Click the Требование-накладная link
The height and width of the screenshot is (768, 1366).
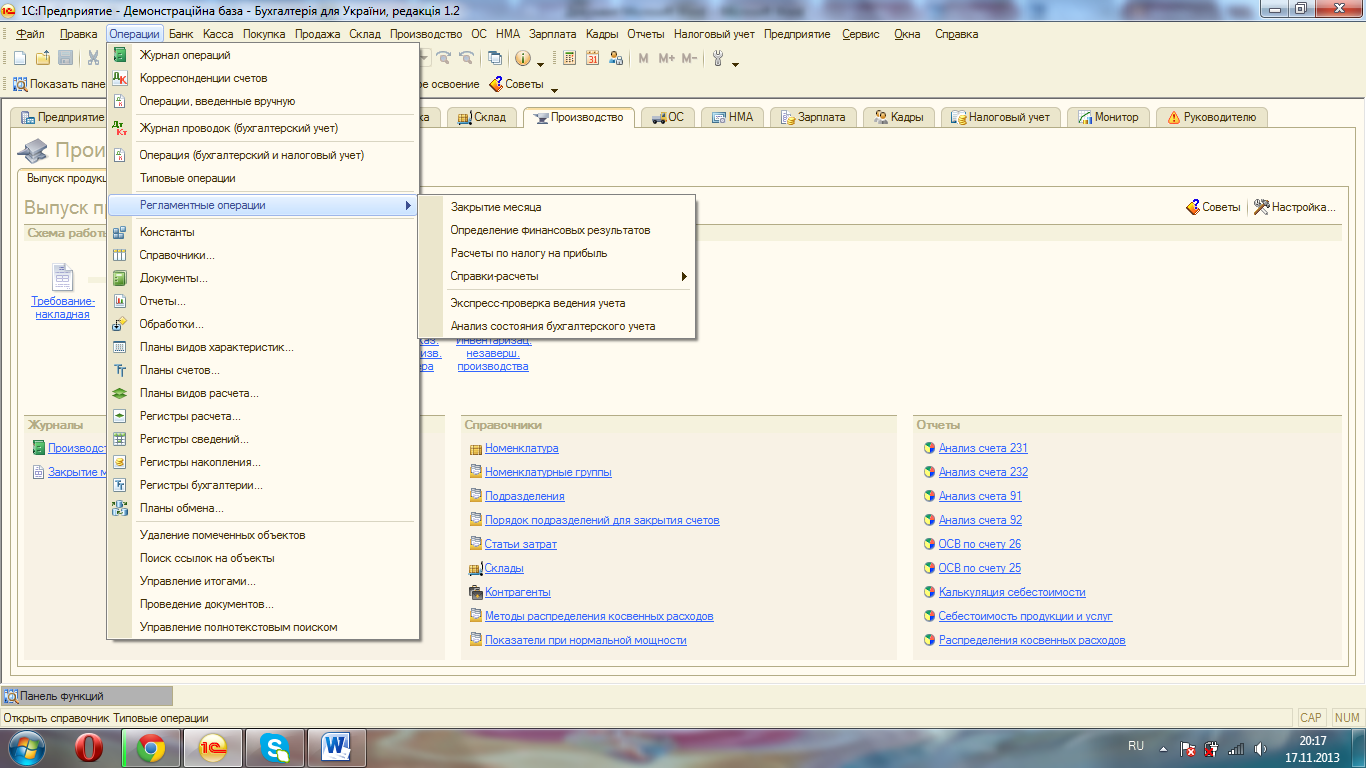(x=63, y=307)
